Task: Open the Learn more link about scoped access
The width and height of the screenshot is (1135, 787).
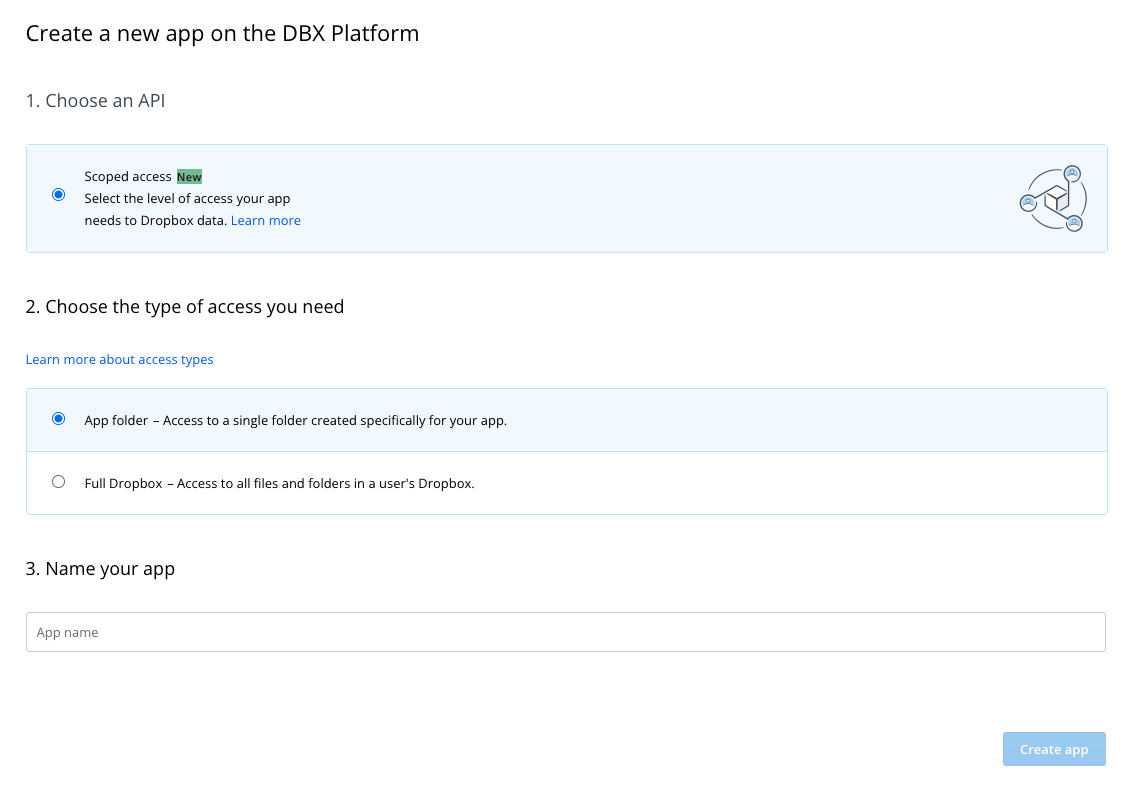Action: click(x=265, y=221)
